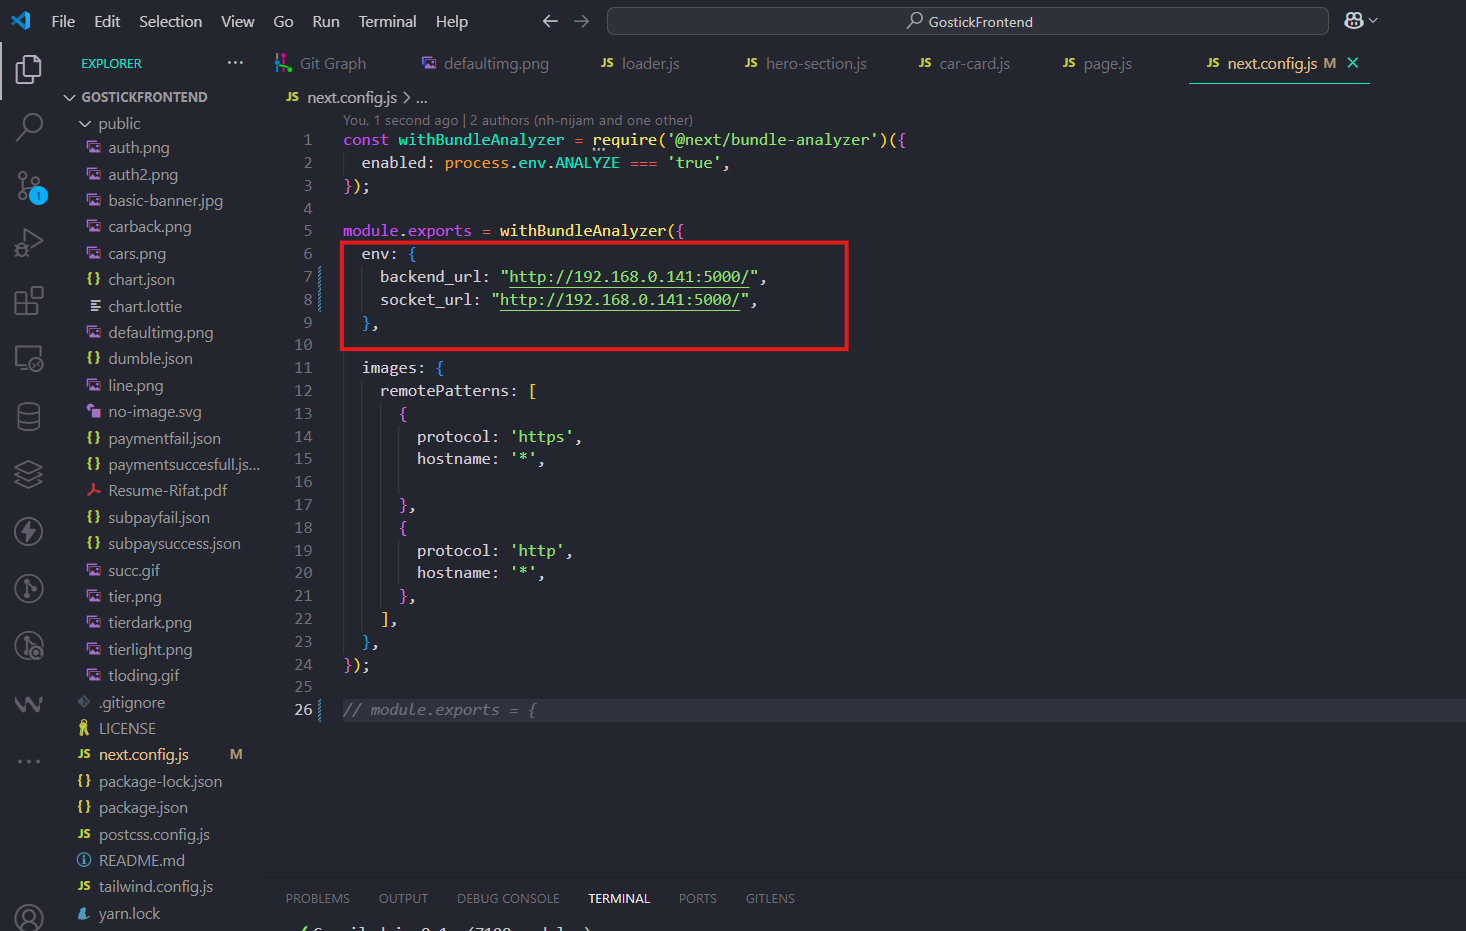
Task: Open Source Control view icon
Action: click(x=29, y=186)
